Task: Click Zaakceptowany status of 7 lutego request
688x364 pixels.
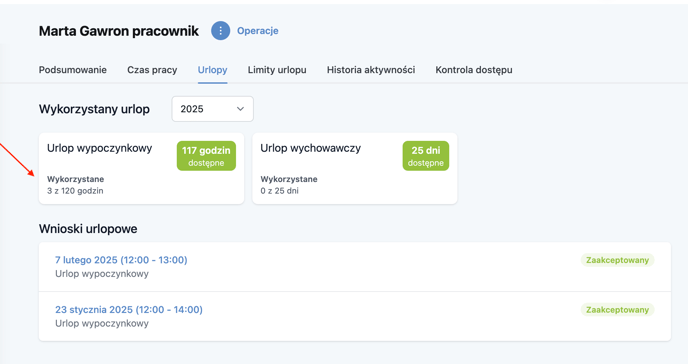Action: (617, 260)
